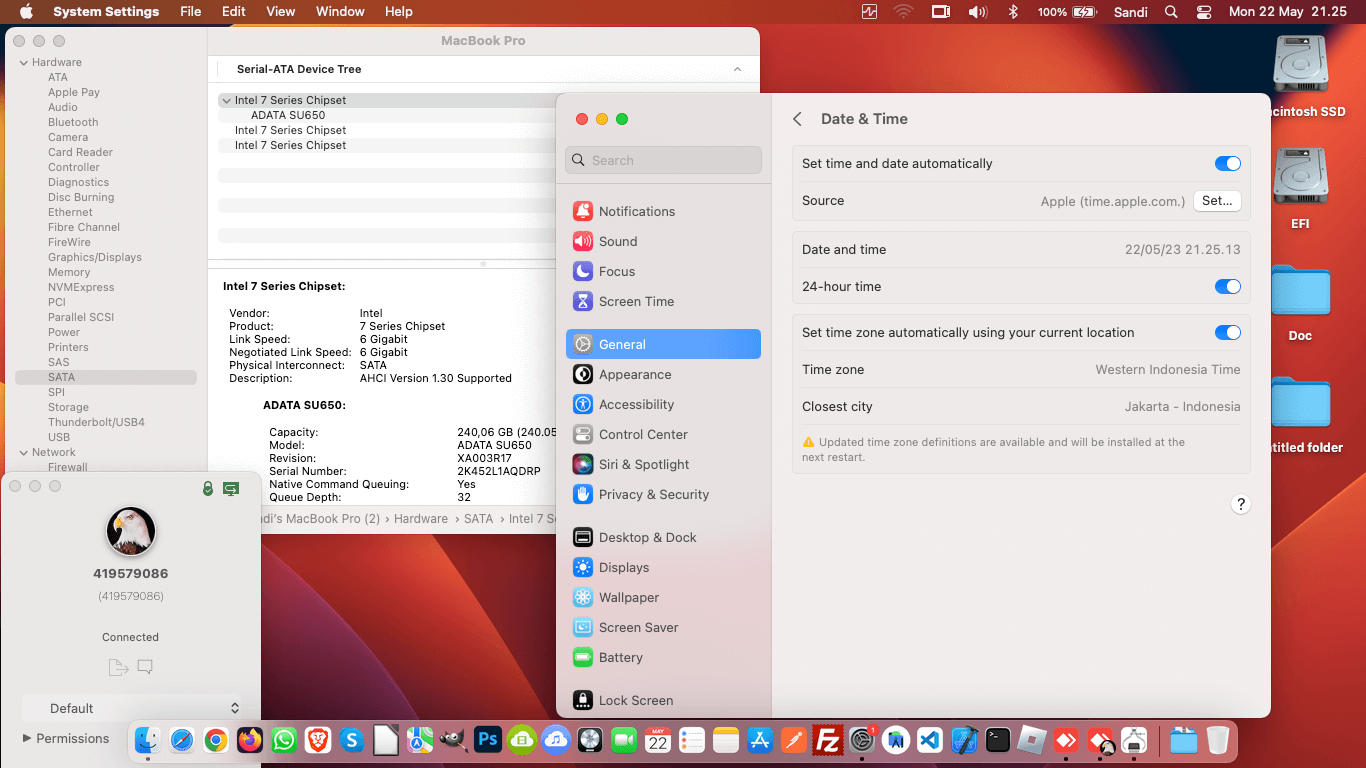1366x768 pixels.
Task: Select NVMExpress in System Information sidebar
Action: pyautogui.click(x=81, y=287)
